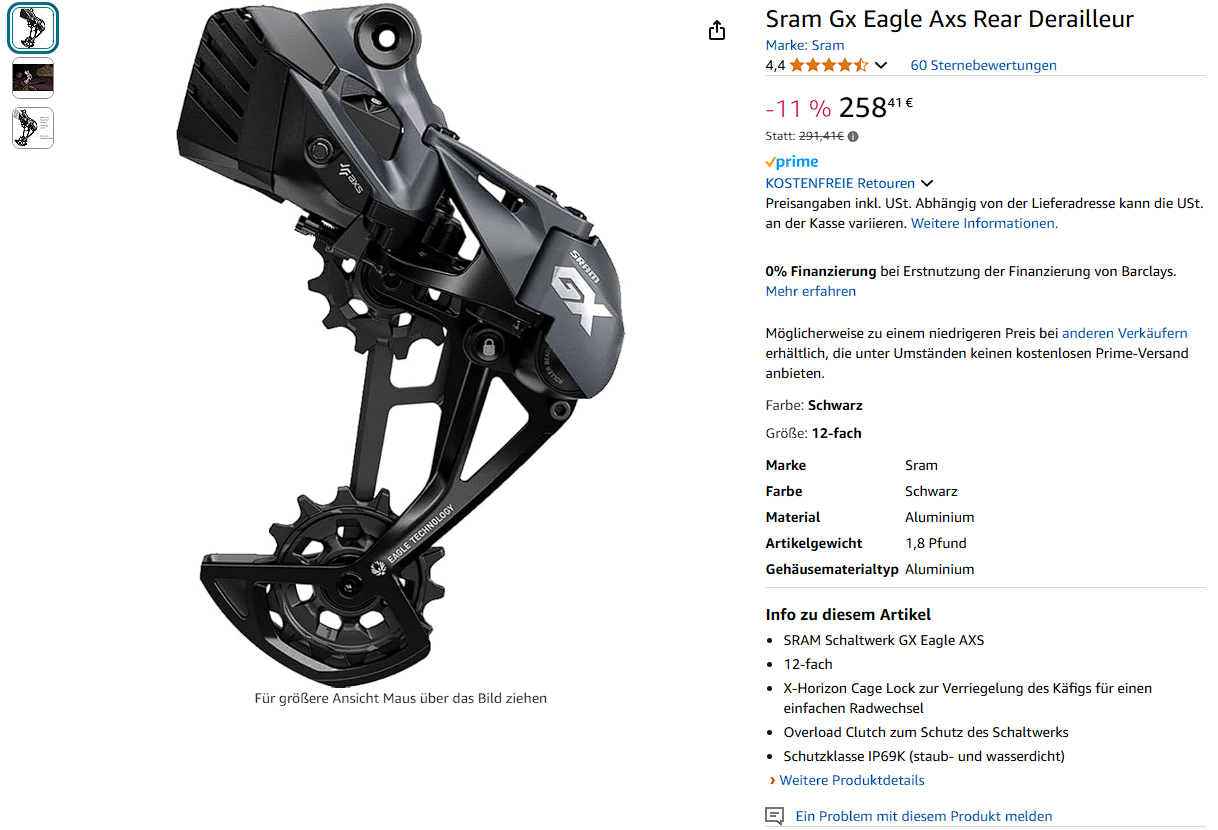The height and width of the screenshot is (830, 1218).
Task: Click the speech-bubble report problem icon
Action: [775, 816]
